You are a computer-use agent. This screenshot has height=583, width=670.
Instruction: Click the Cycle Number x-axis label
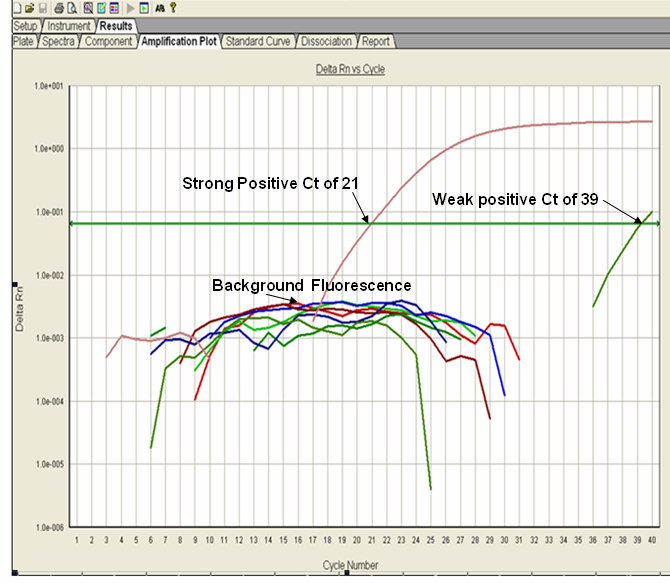tap(350, 565)
